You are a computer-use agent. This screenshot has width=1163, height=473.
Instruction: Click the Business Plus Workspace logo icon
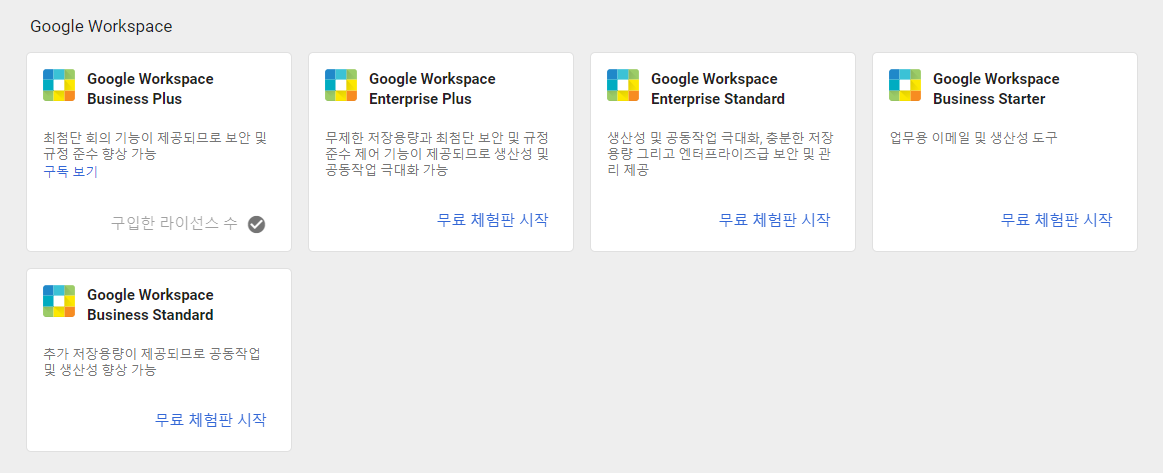(59, 85)
